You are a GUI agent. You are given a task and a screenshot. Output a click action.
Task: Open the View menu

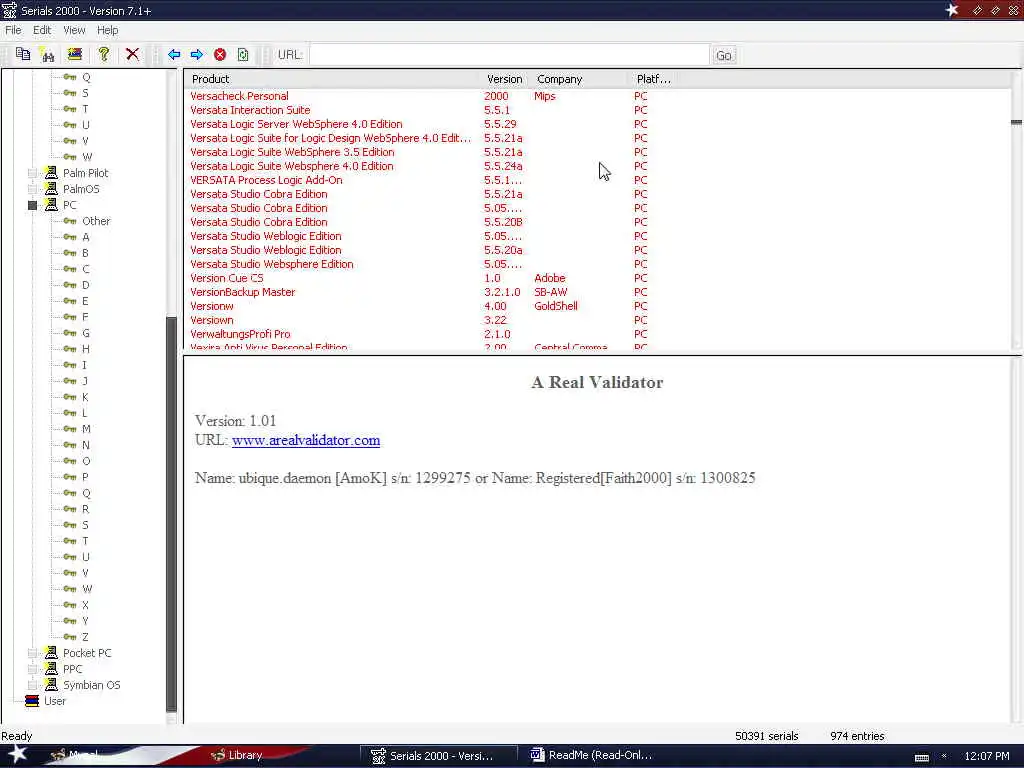74,30
